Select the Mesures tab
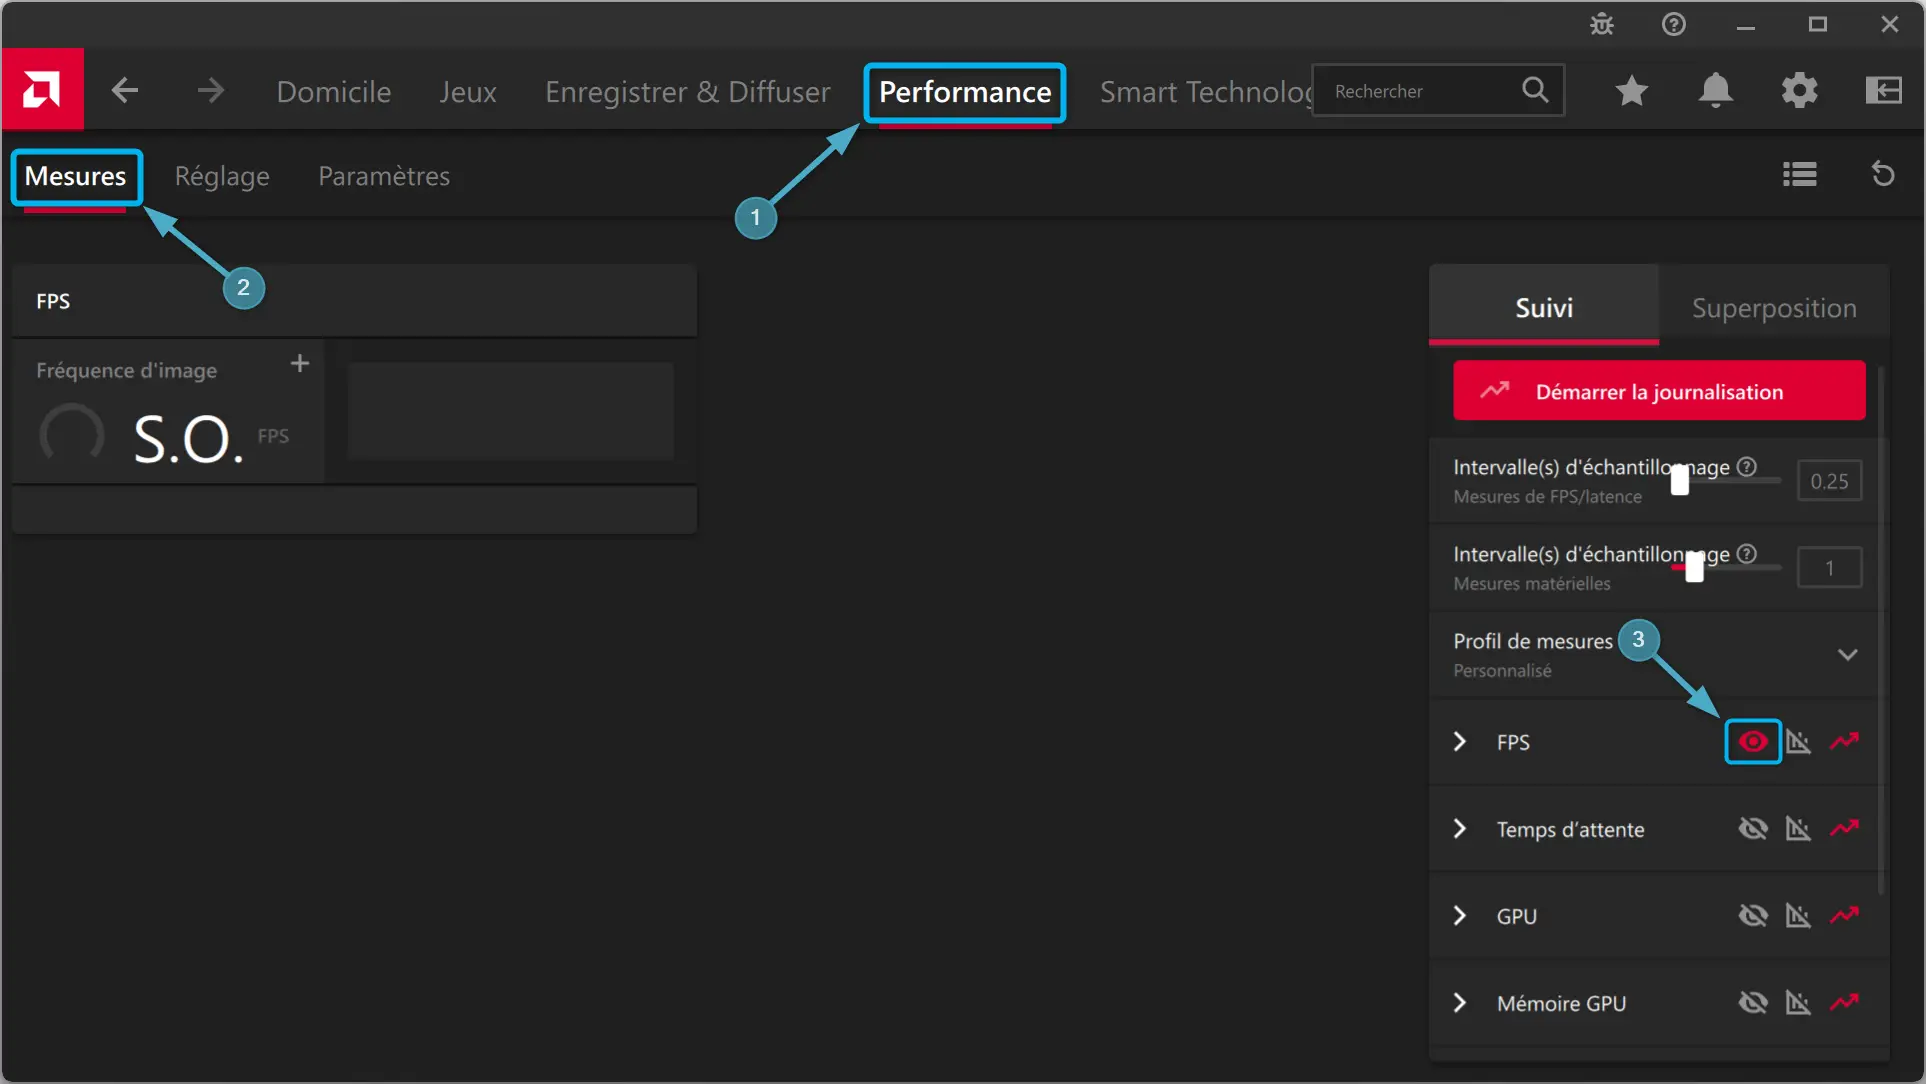The image size is (1926, 1084). [75, 175]
